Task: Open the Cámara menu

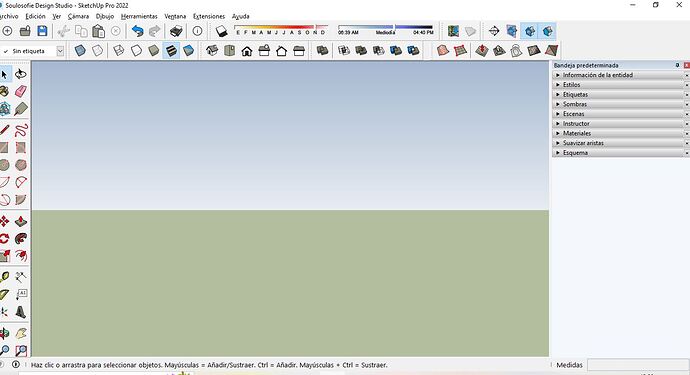Action: coord(78,16)
